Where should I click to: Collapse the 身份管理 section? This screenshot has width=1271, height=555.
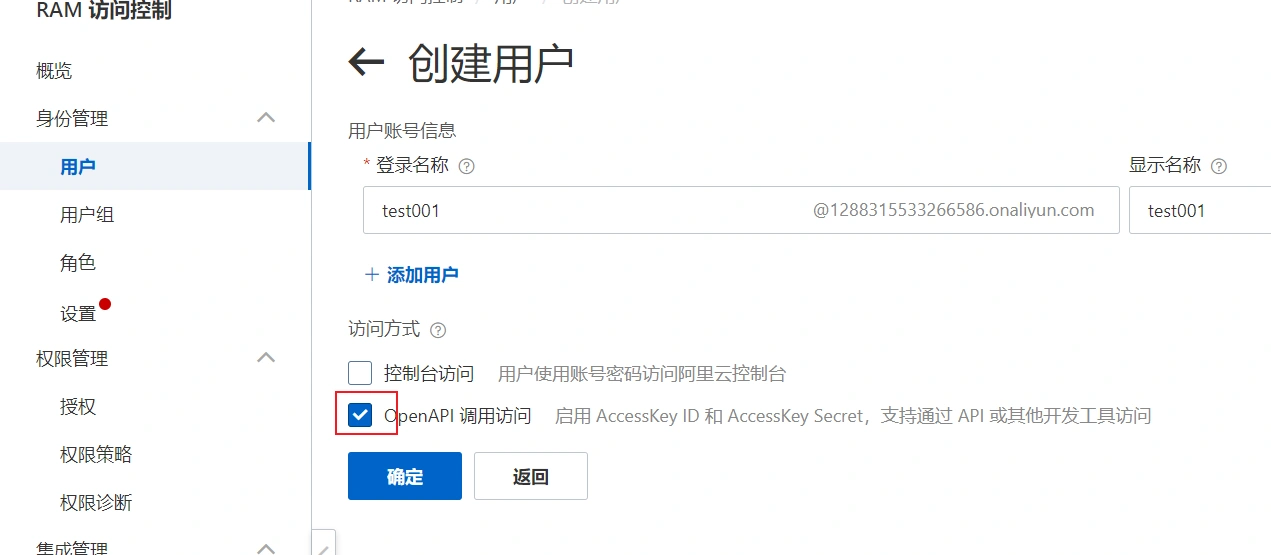pos(266,118)
